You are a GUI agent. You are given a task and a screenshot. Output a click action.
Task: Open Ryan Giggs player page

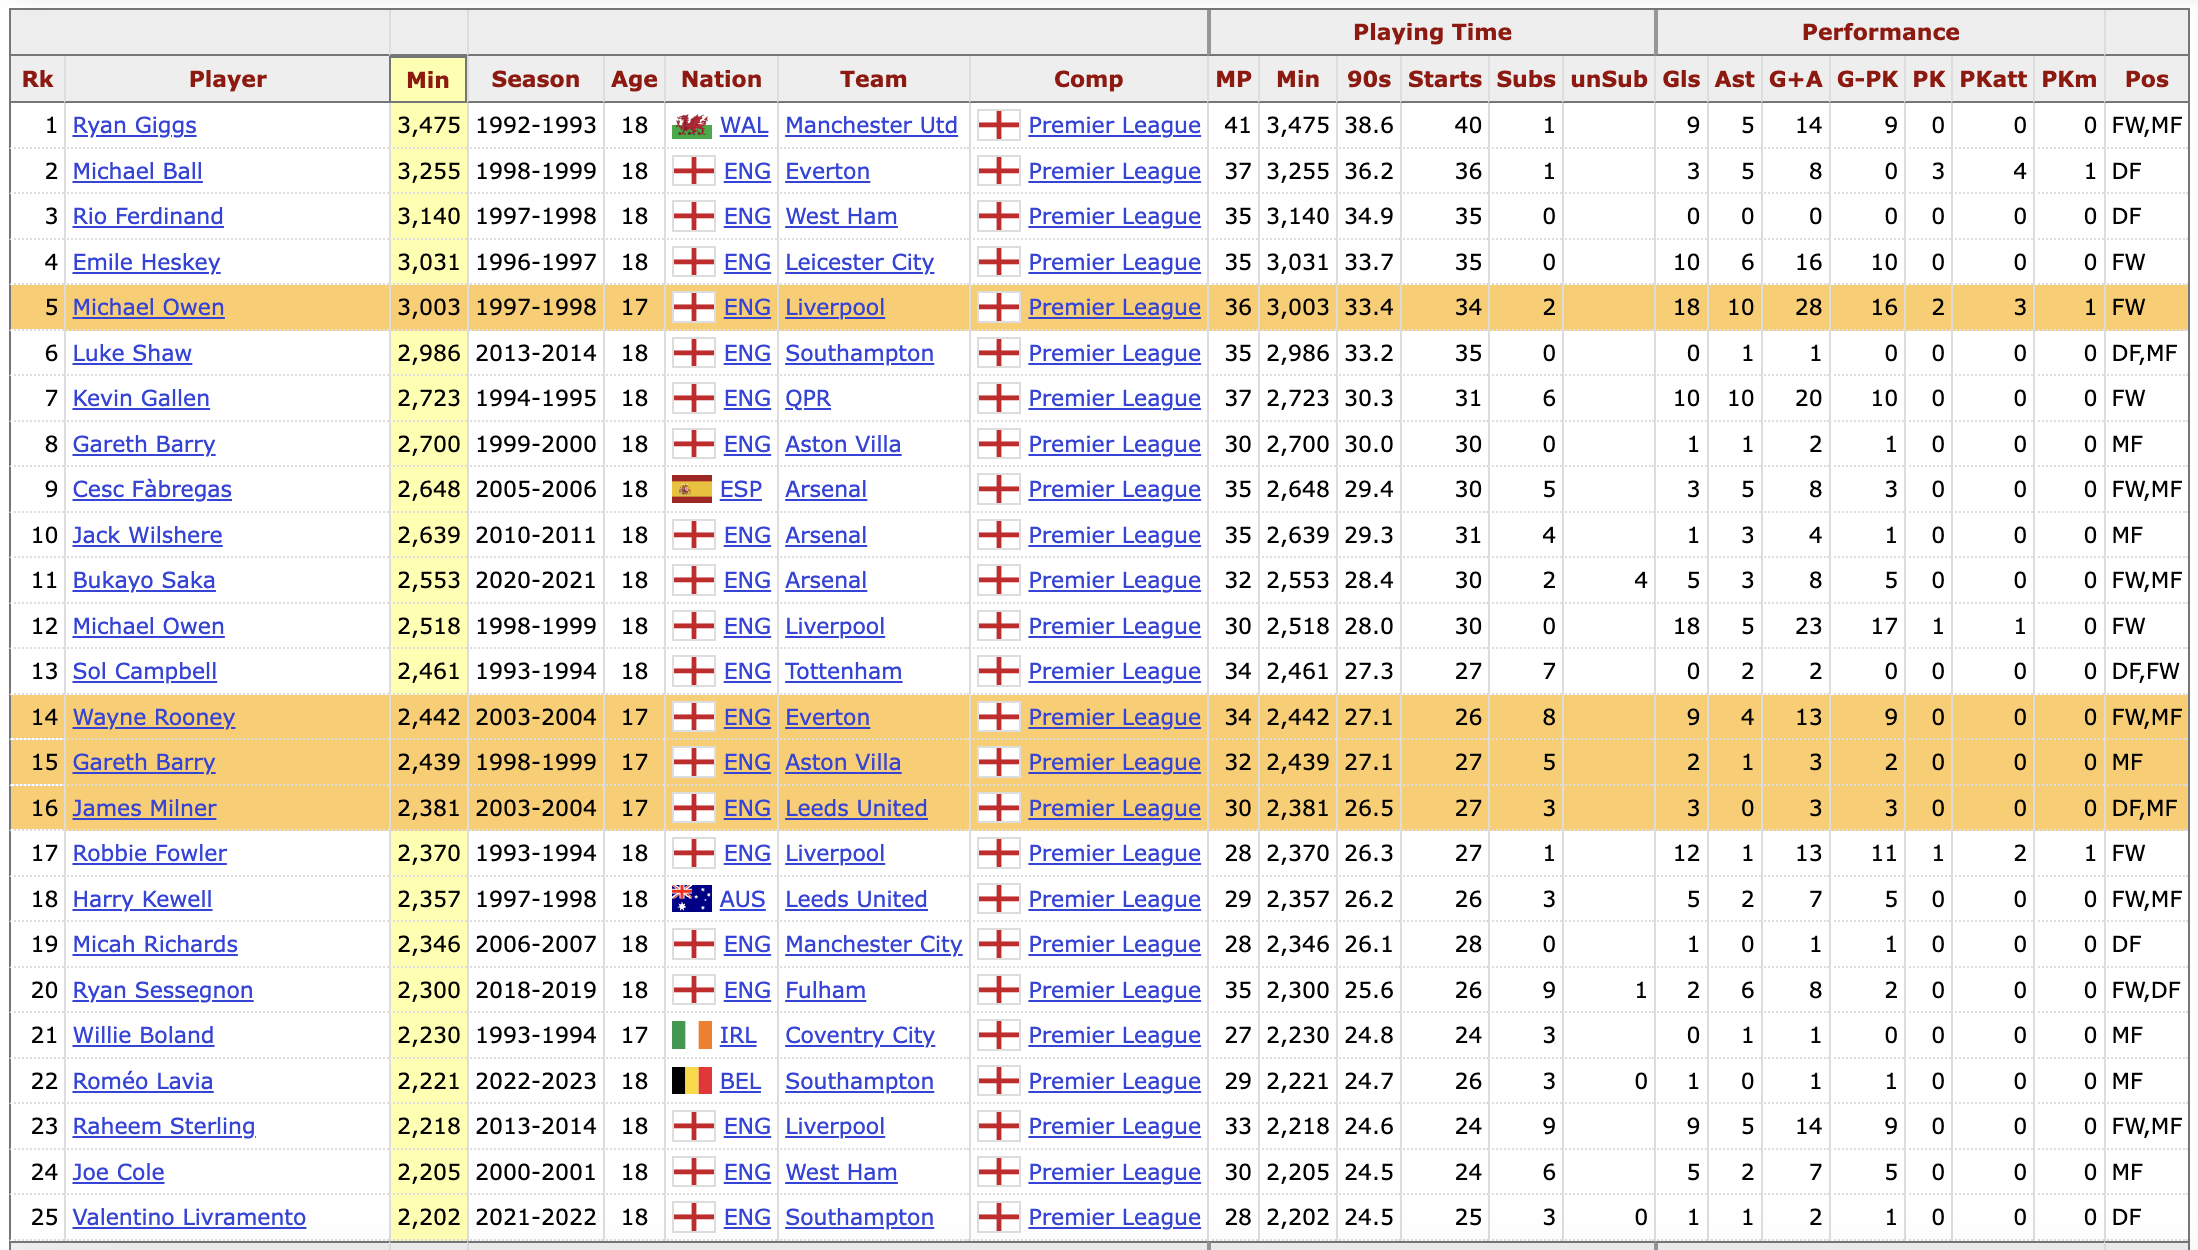point(134,126)
